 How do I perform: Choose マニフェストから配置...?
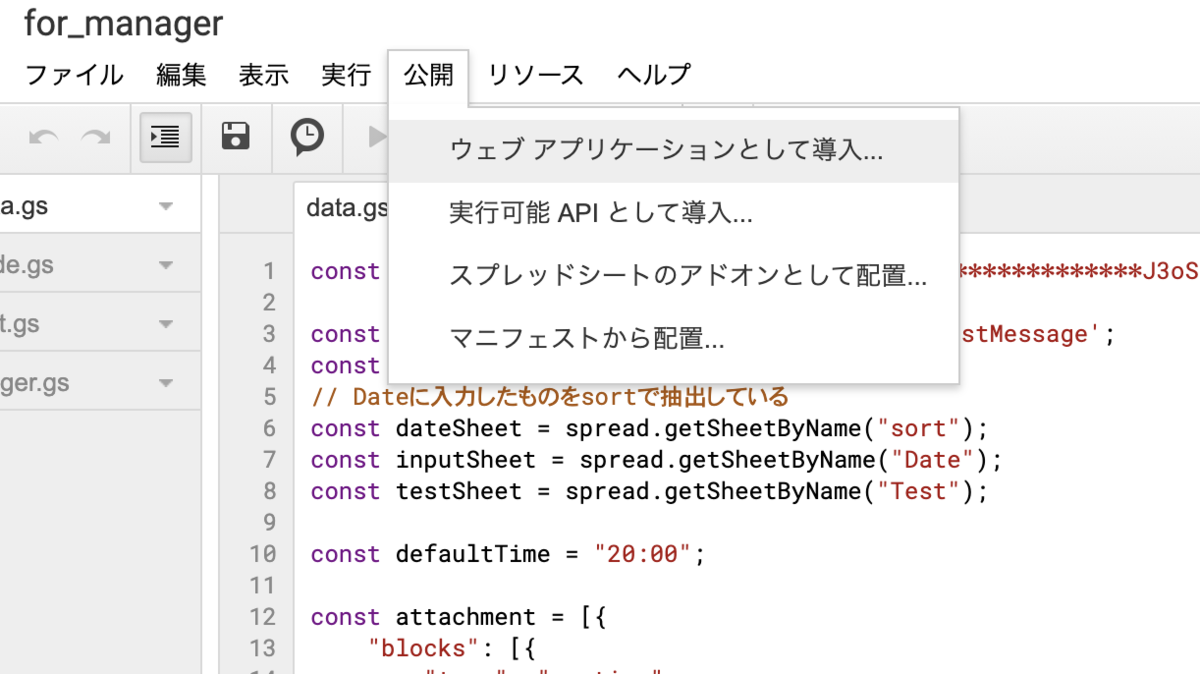(674, 338)
